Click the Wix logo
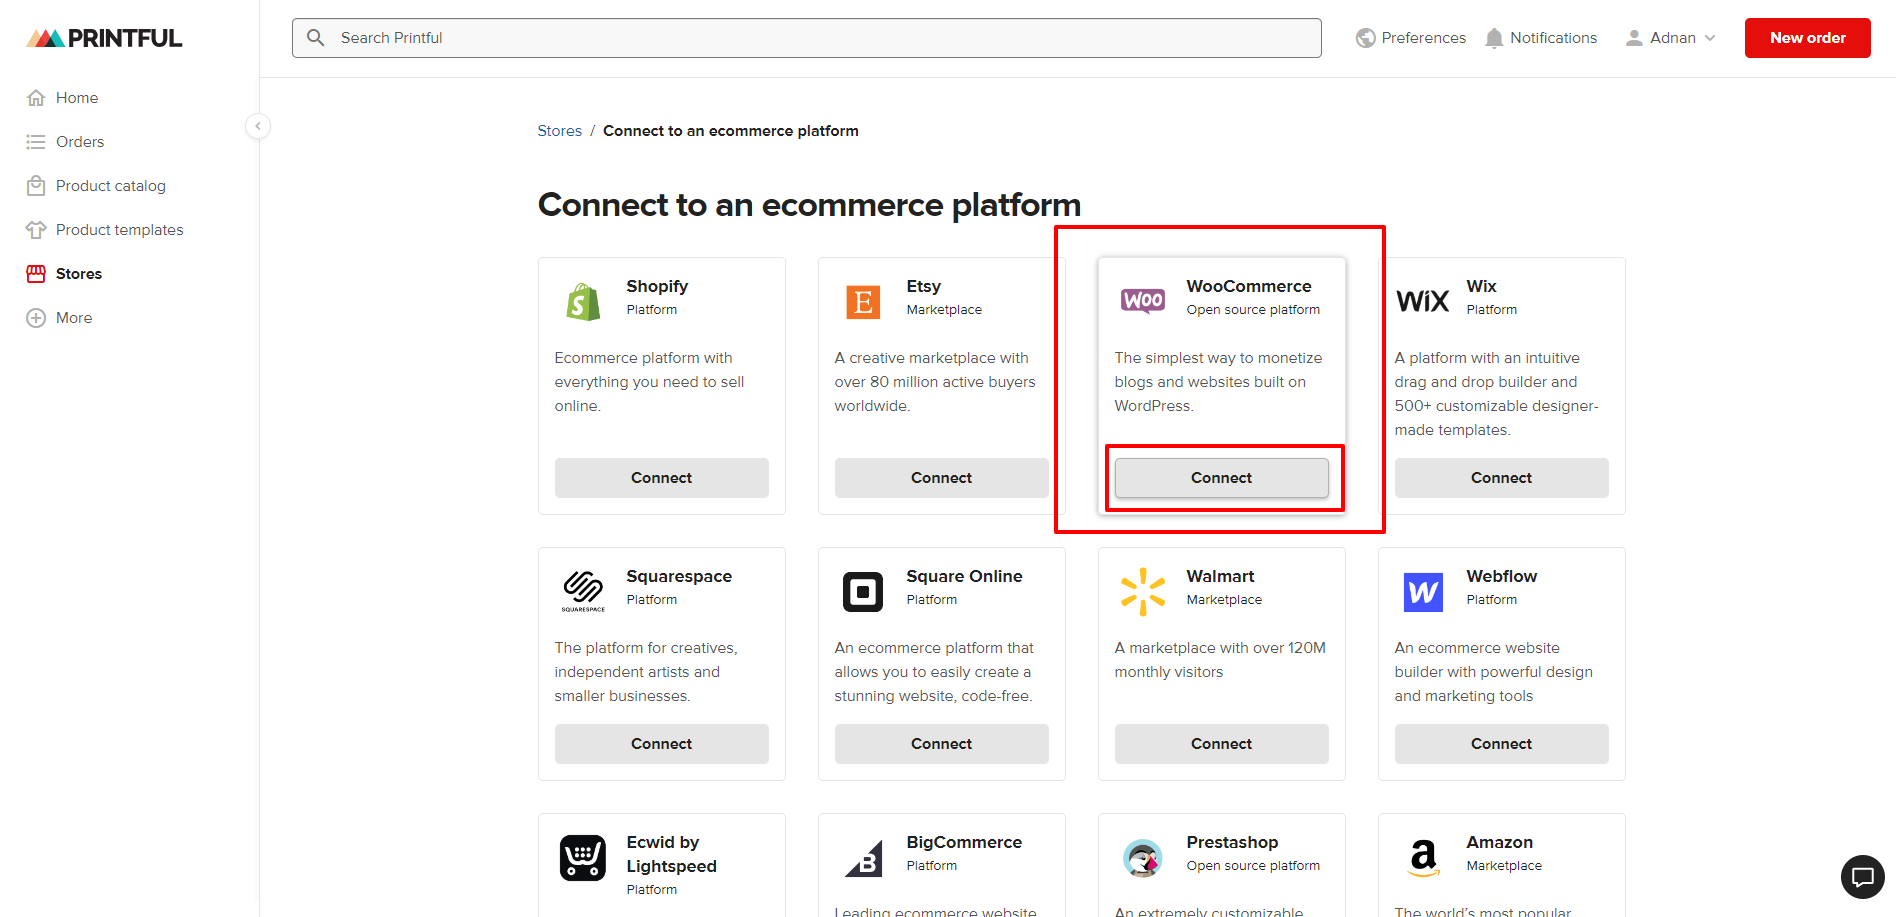This screenshot has height=917, width=1896. pyautogui.click(x=1422, y=301)
